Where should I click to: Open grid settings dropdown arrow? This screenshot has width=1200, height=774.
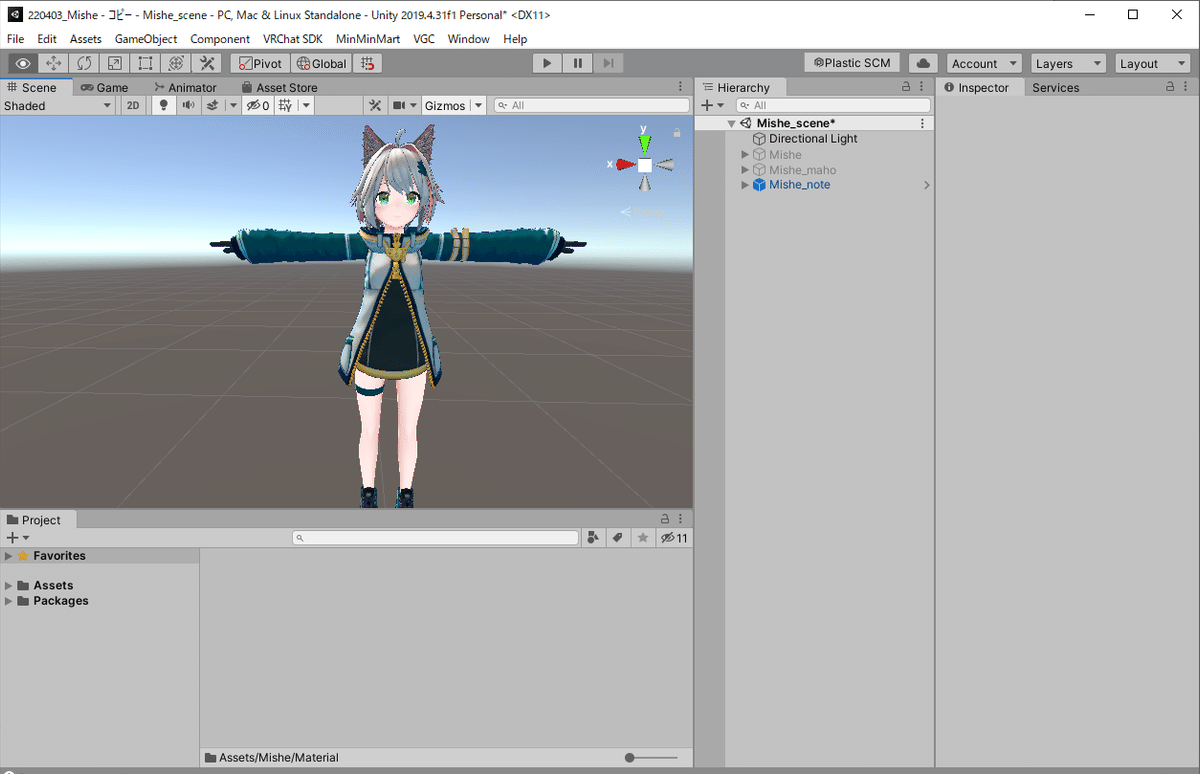pos(306,105)
